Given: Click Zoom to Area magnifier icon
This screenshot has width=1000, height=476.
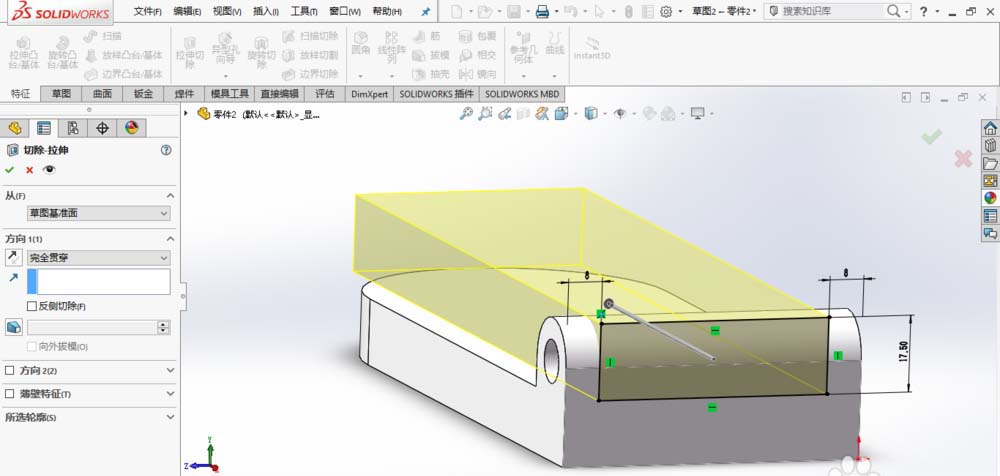Looking at the screenshot, I should pos(485,114).
